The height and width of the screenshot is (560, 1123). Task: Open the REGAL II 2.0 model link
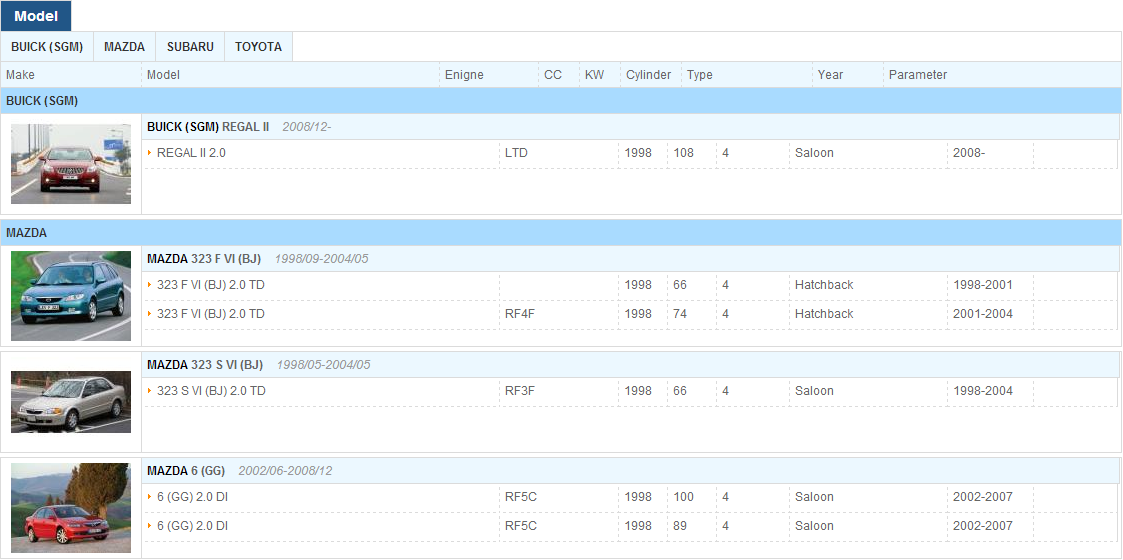[x=191, y=153]
